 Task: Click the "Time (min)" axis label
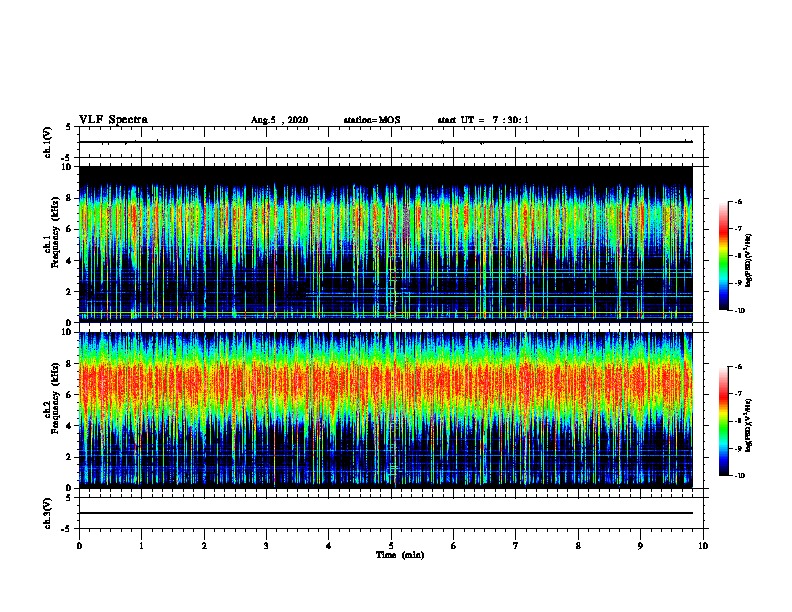pyautogui.click(x=400, y=555)
